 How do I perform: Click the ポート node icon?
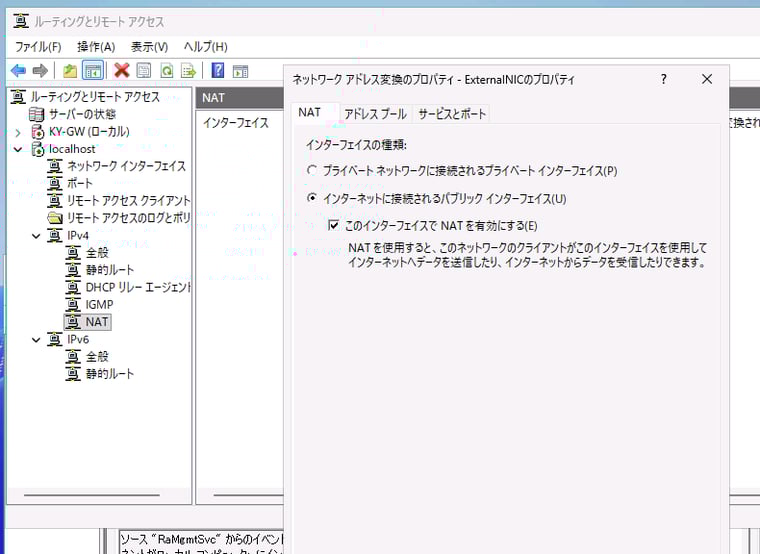pos(55,184)
